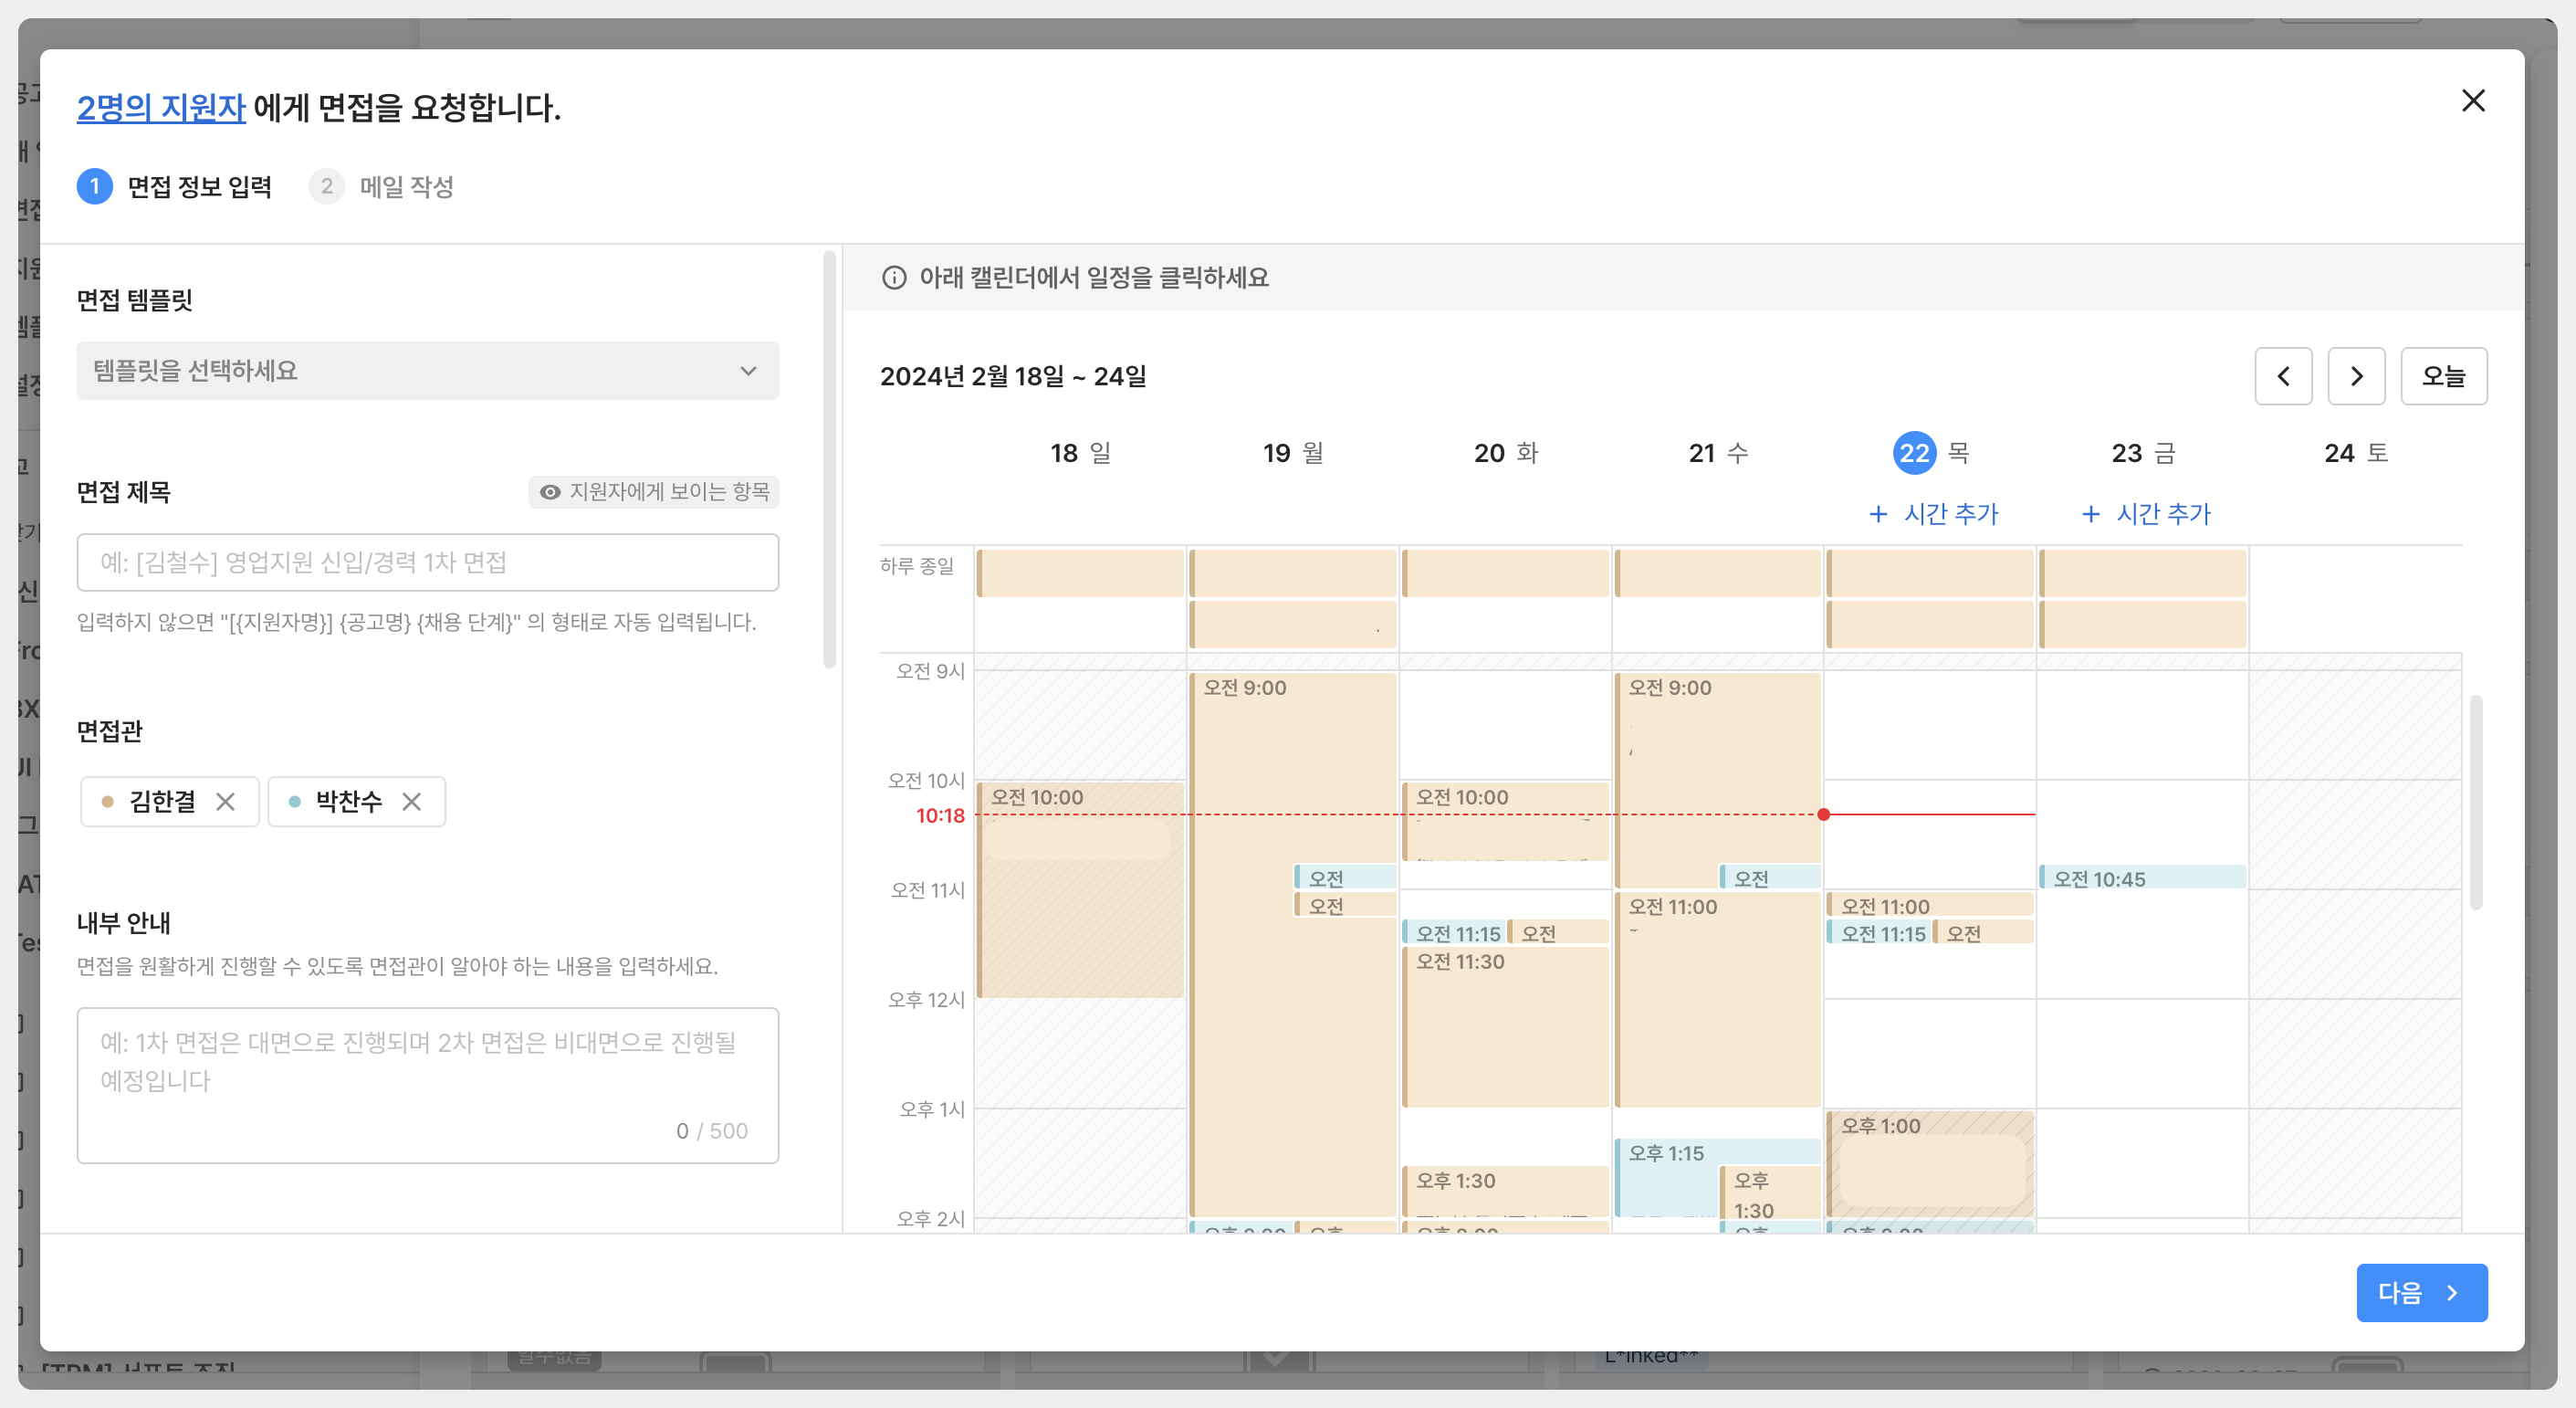
Task: Remove interviewer 김한결 with X icon
Action: pyautogui.click(x=226, y=801)
